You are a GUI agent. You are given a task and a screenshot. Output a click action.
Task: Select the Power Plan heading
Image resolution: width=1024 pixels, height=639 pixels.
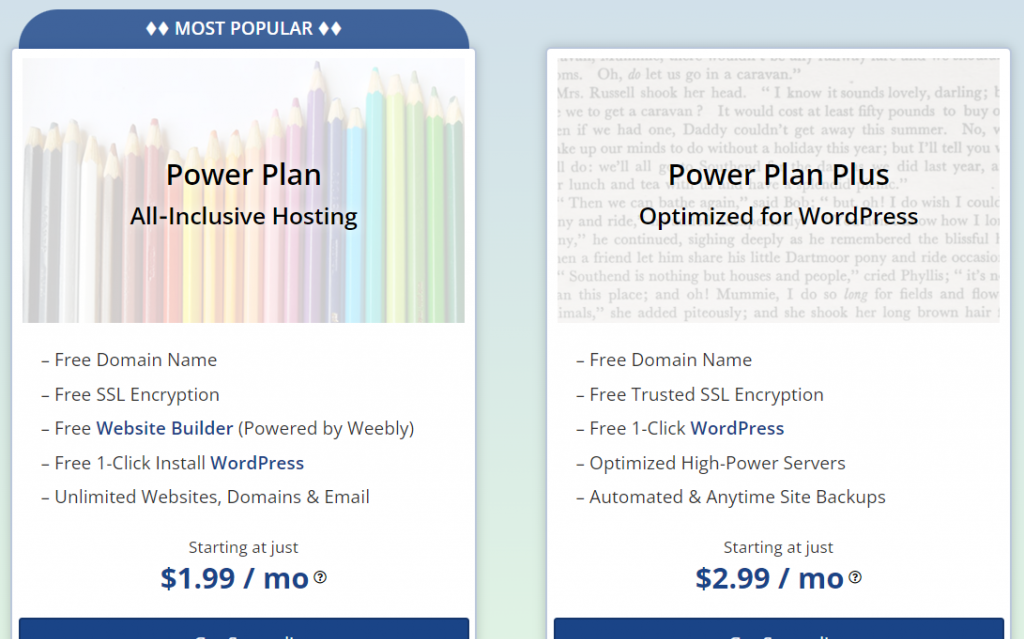(244, 174)
